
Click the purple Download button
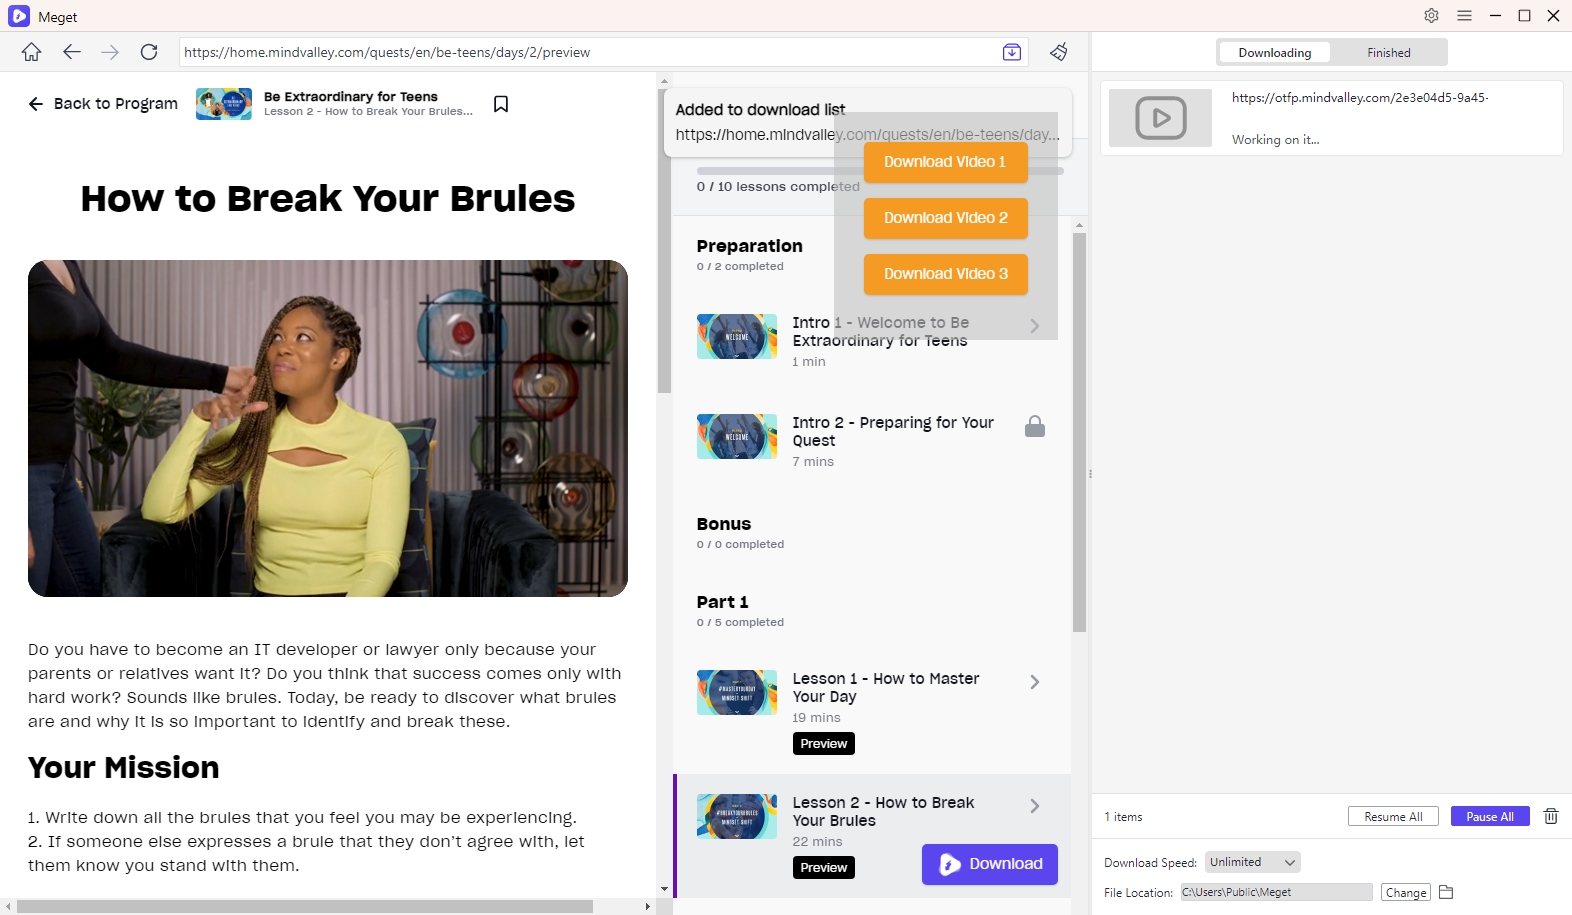tap(990, 864)
